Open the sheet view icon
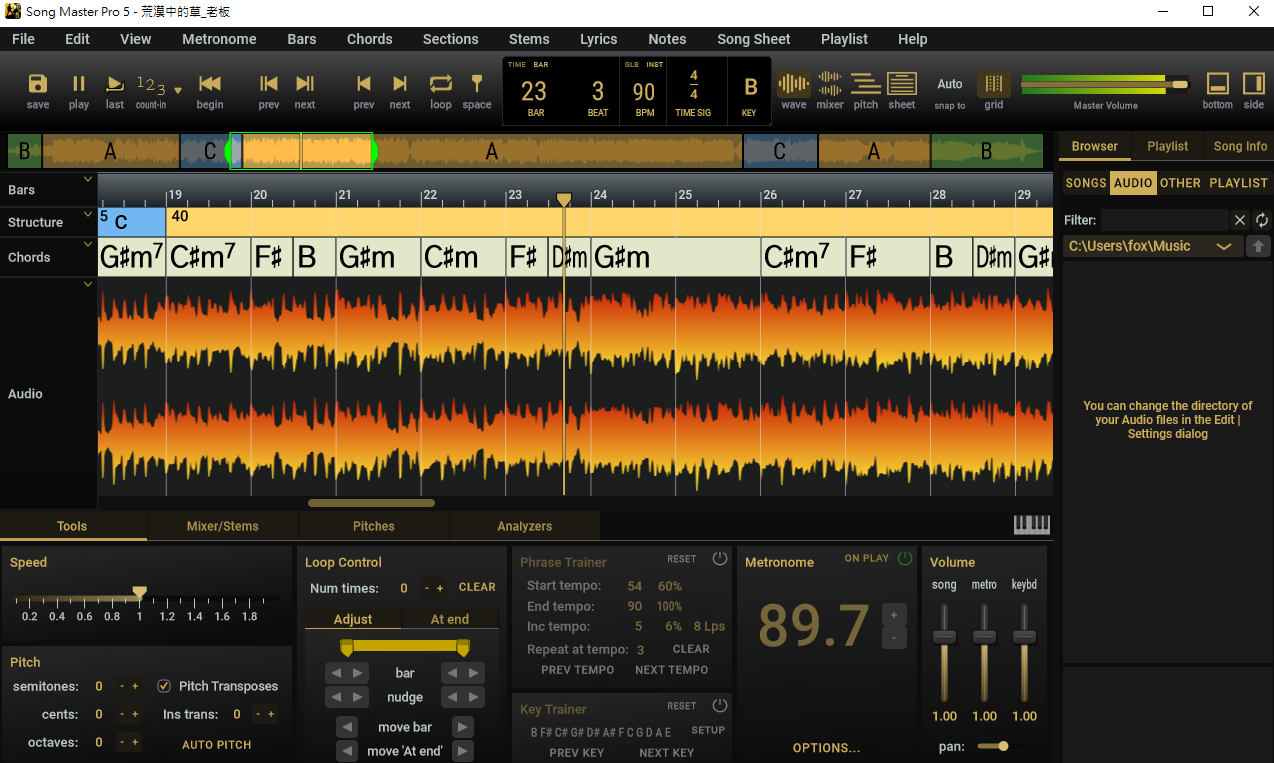This screenshot has width=1274, height=763. coord(902,84)
